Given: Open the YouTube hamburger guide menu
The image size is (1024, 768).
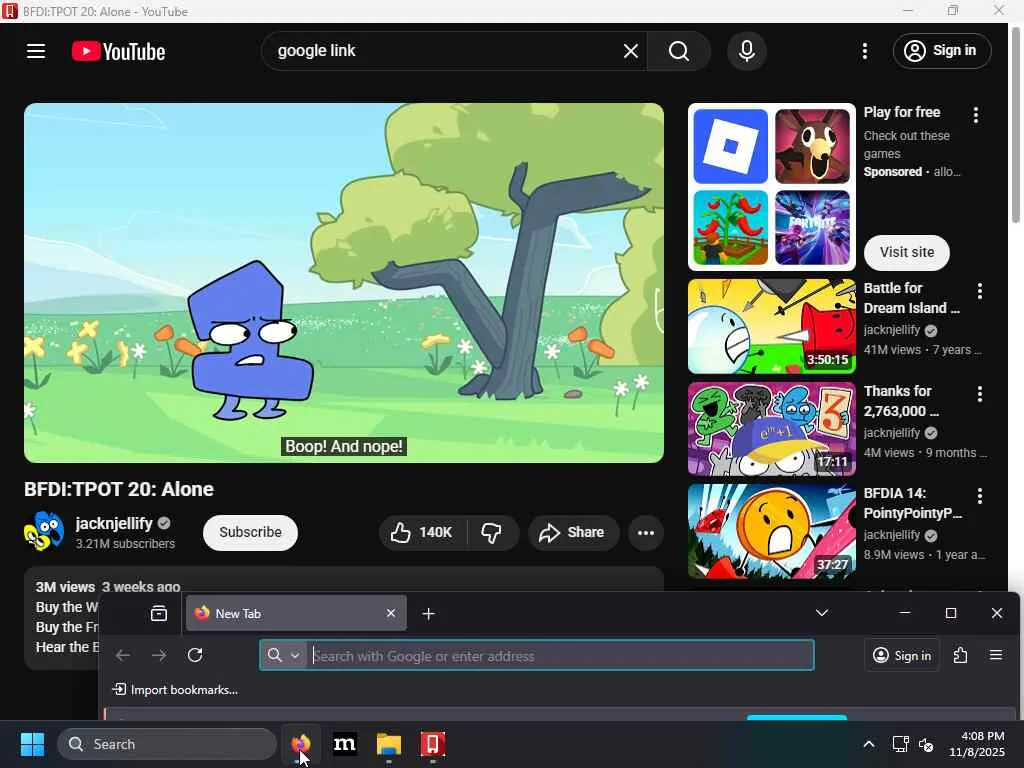Looking at the screenshot, I should [x=36, y=51].
